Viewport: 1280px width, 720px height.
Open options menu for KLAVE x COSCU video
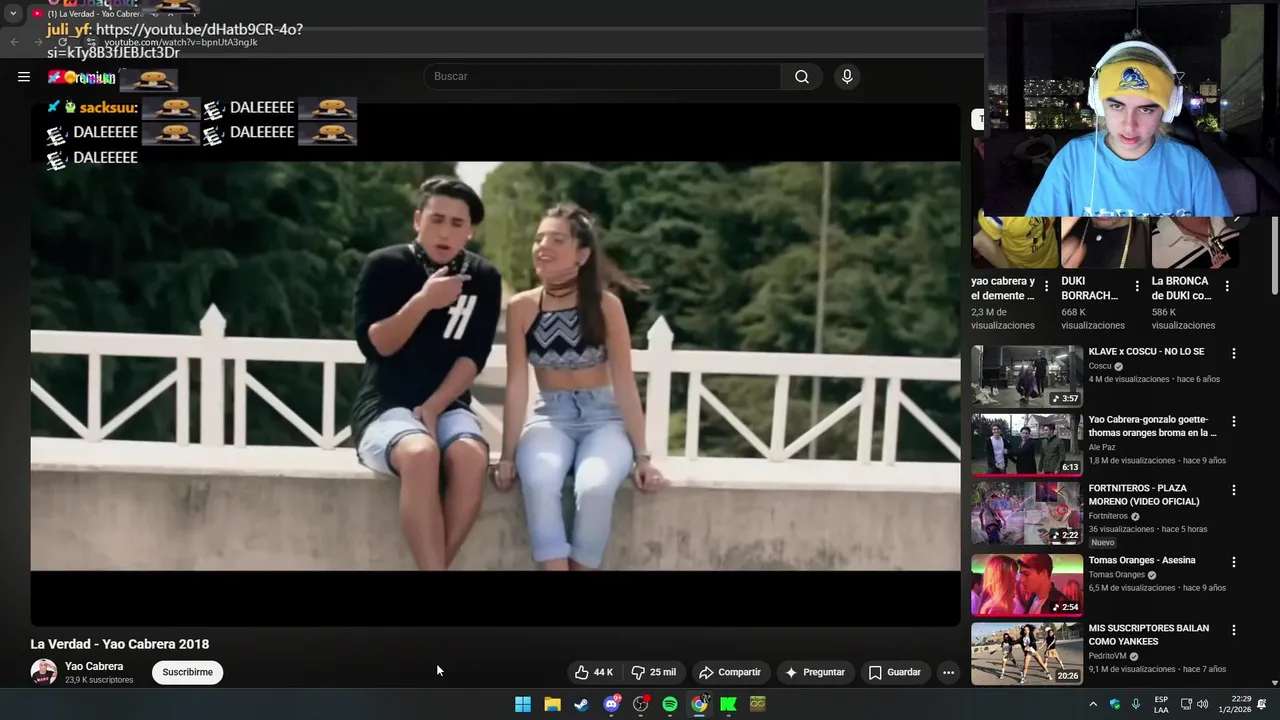[x=1234, y=353]
